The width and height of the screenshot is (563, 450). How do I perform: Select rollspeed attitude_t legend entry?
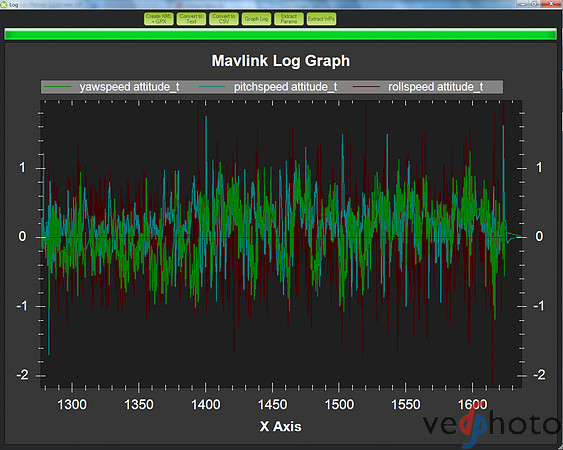tap(418, 87)
